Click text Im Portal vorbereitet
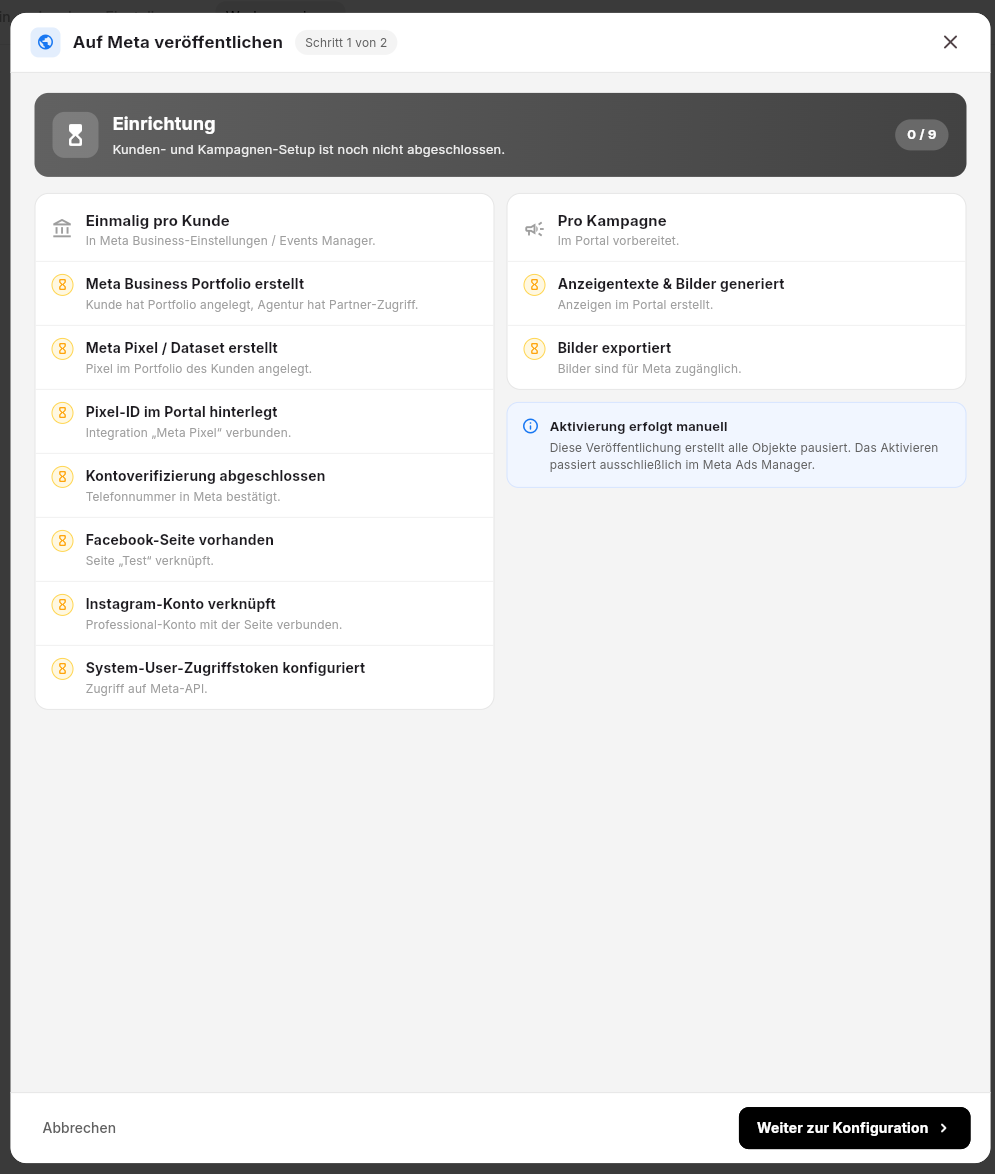This screenshot has width=995, height=1174. (618, 241)
